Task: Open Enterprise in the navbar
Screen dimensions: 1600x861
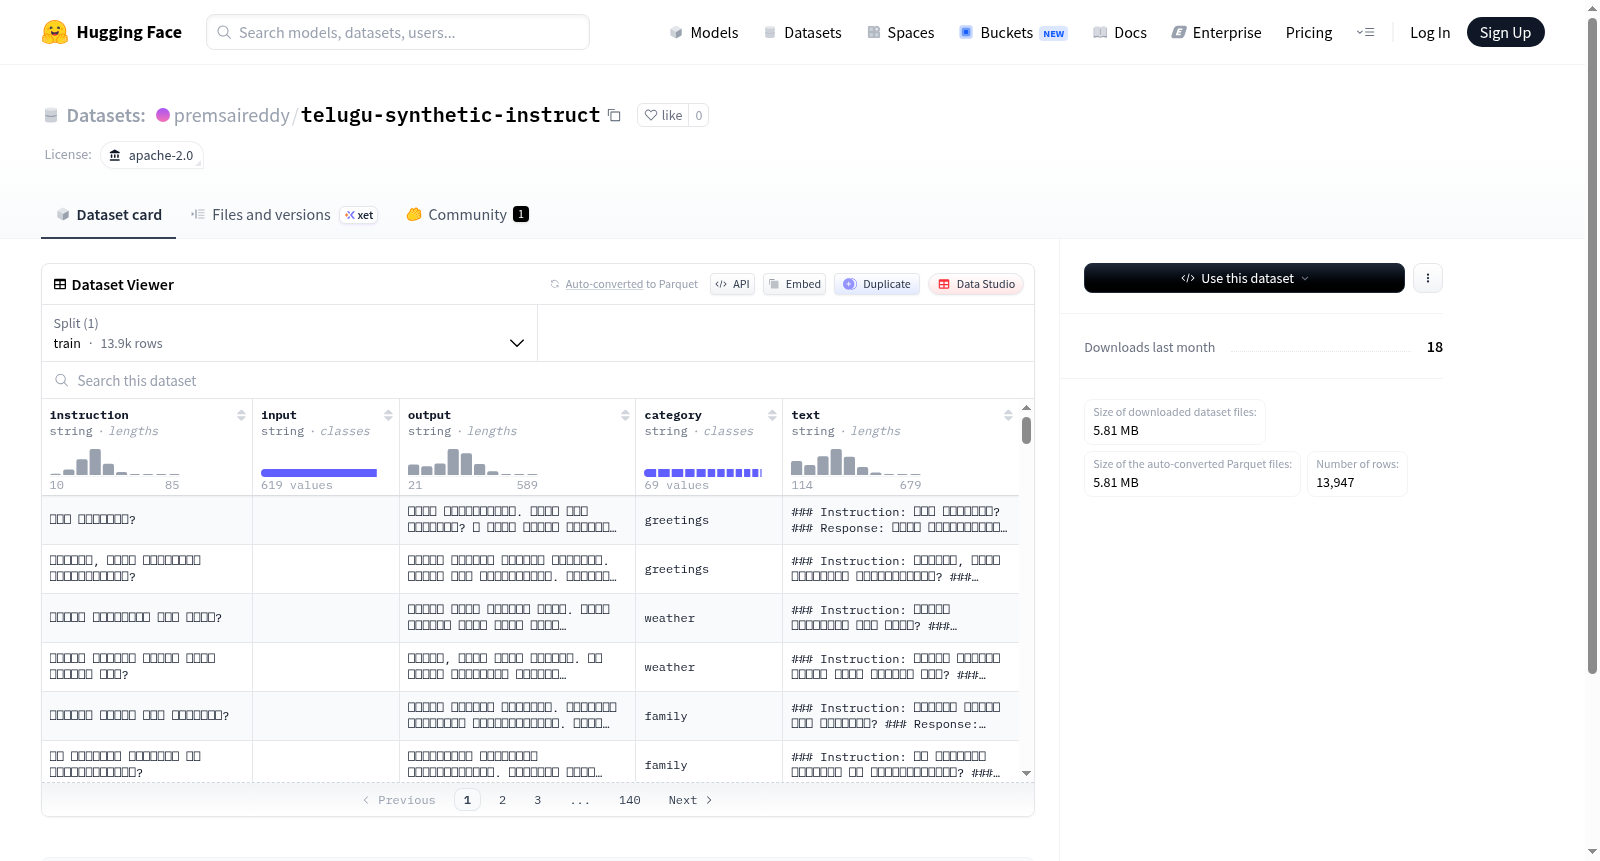Action: (1216, 33)
